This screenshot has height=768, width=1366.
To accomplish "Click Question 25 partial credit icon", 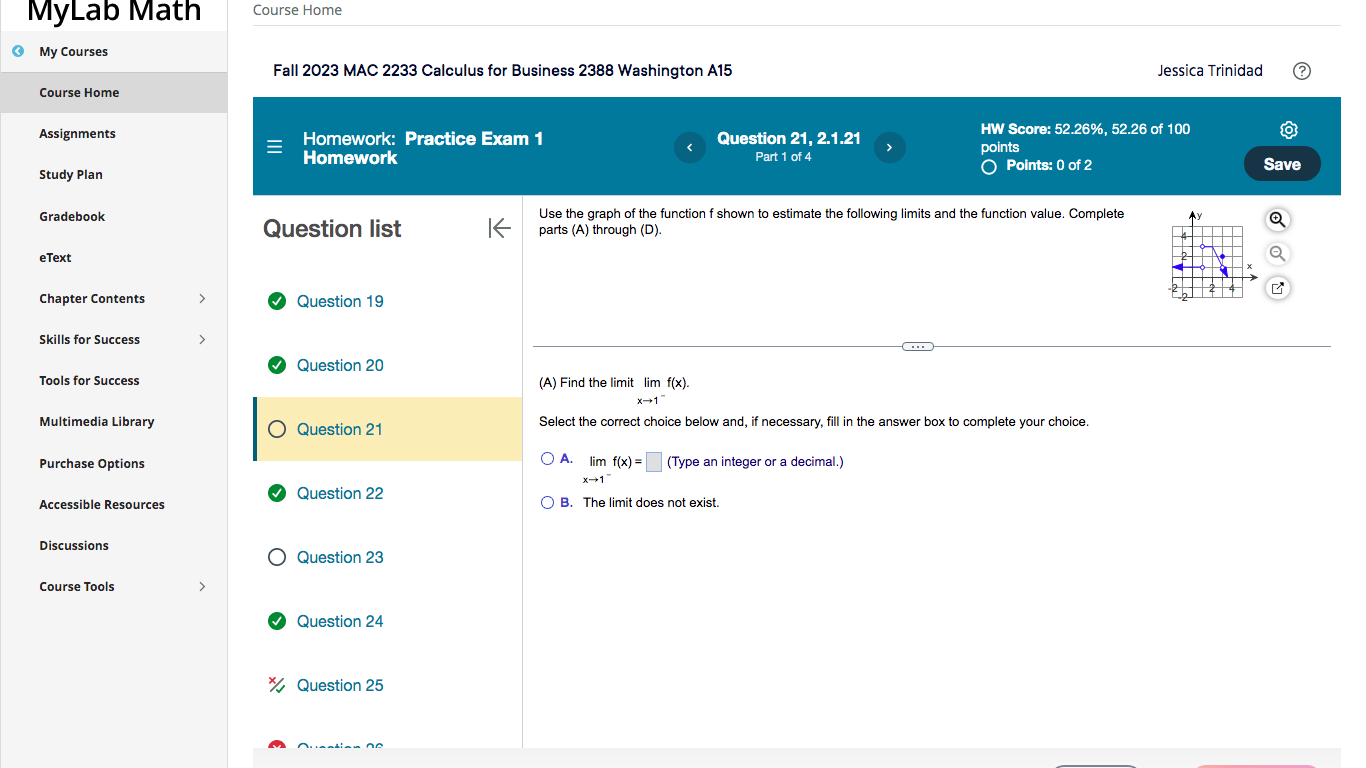I will tap(277, 685).
